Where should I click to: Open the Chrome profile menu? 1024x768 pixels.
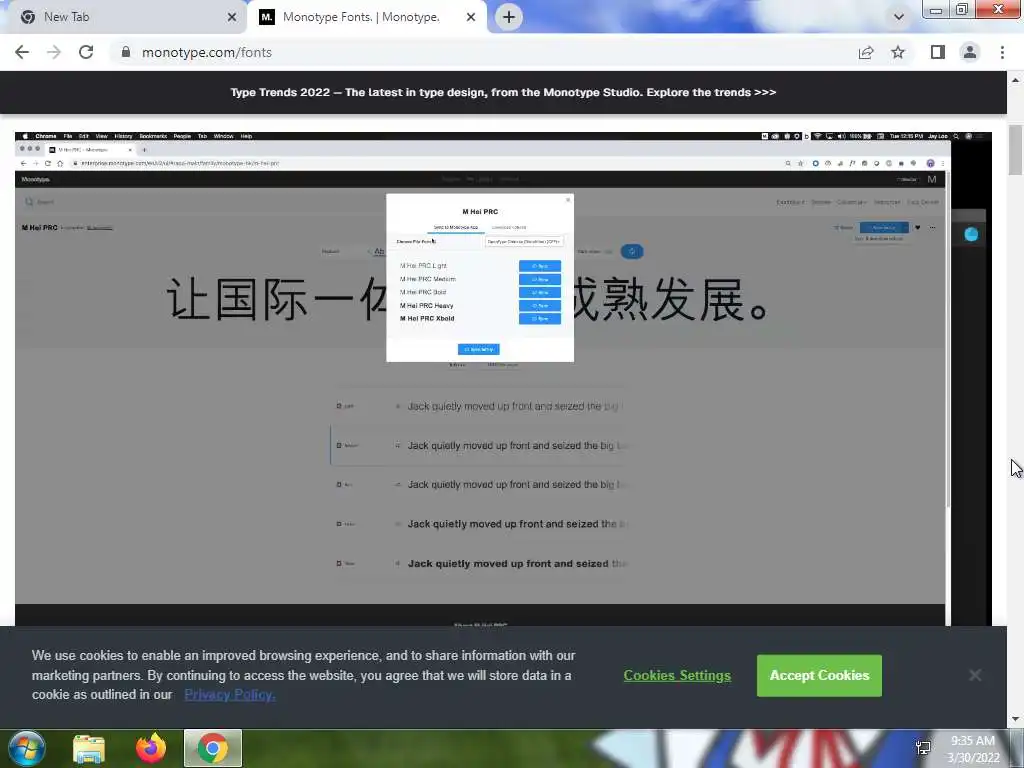970,52
